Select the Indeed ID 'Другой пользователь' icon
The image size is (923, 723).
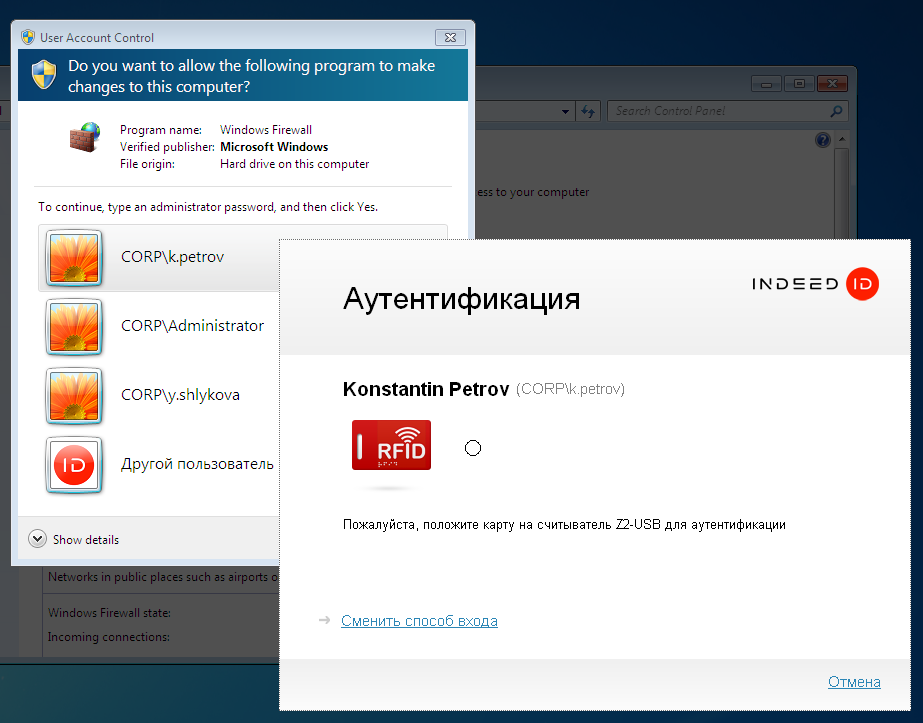pos(74,465)
